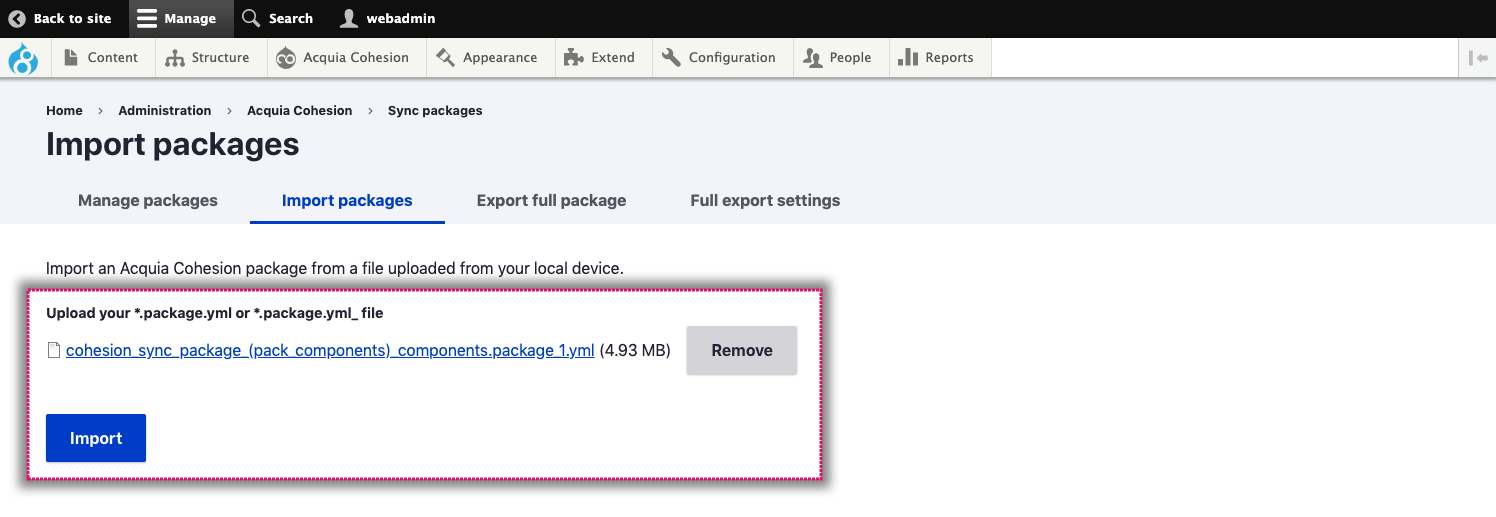The width and height of the screenshot is (1496, 517).
Task: Click the Search magnifier icon
Action: (x=251, y=18)
